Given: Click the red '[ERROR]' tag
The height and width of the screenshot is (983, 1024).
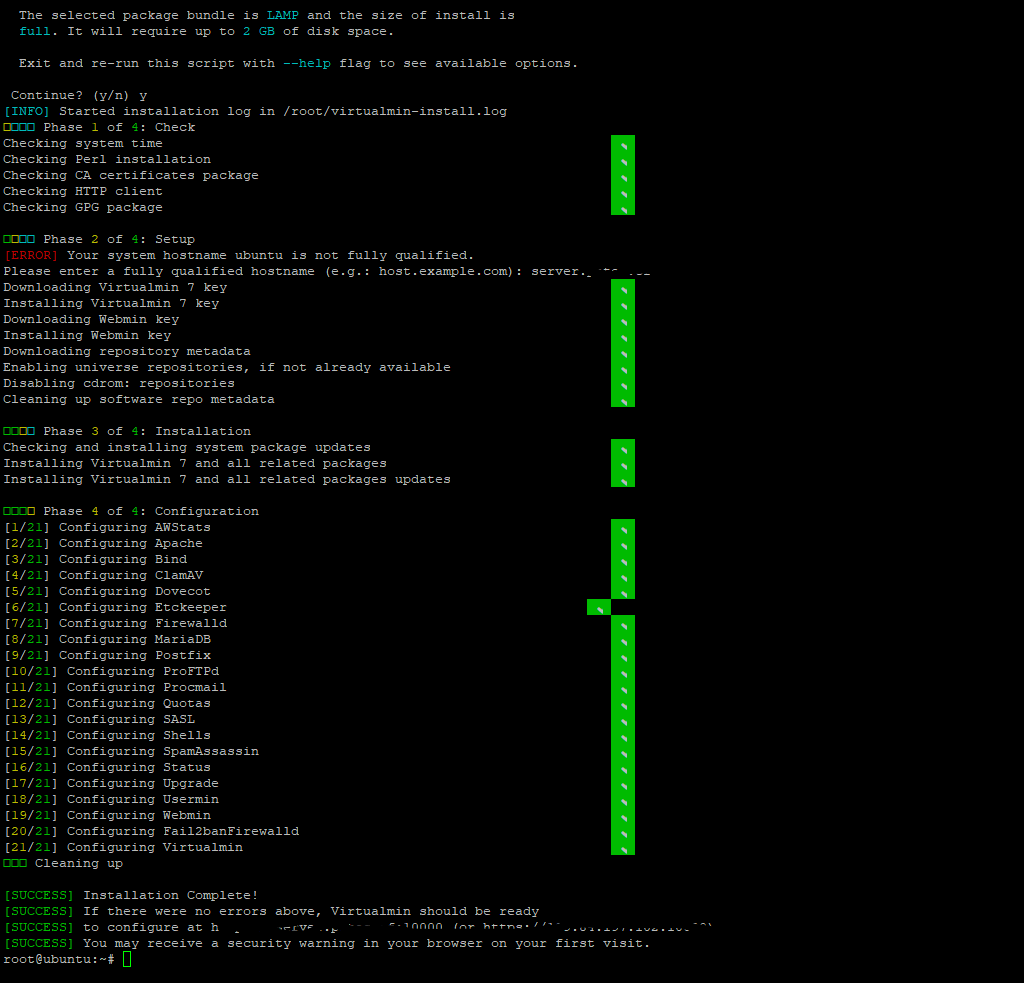Looking at the screenshot, I should click(x=31, y=255).
